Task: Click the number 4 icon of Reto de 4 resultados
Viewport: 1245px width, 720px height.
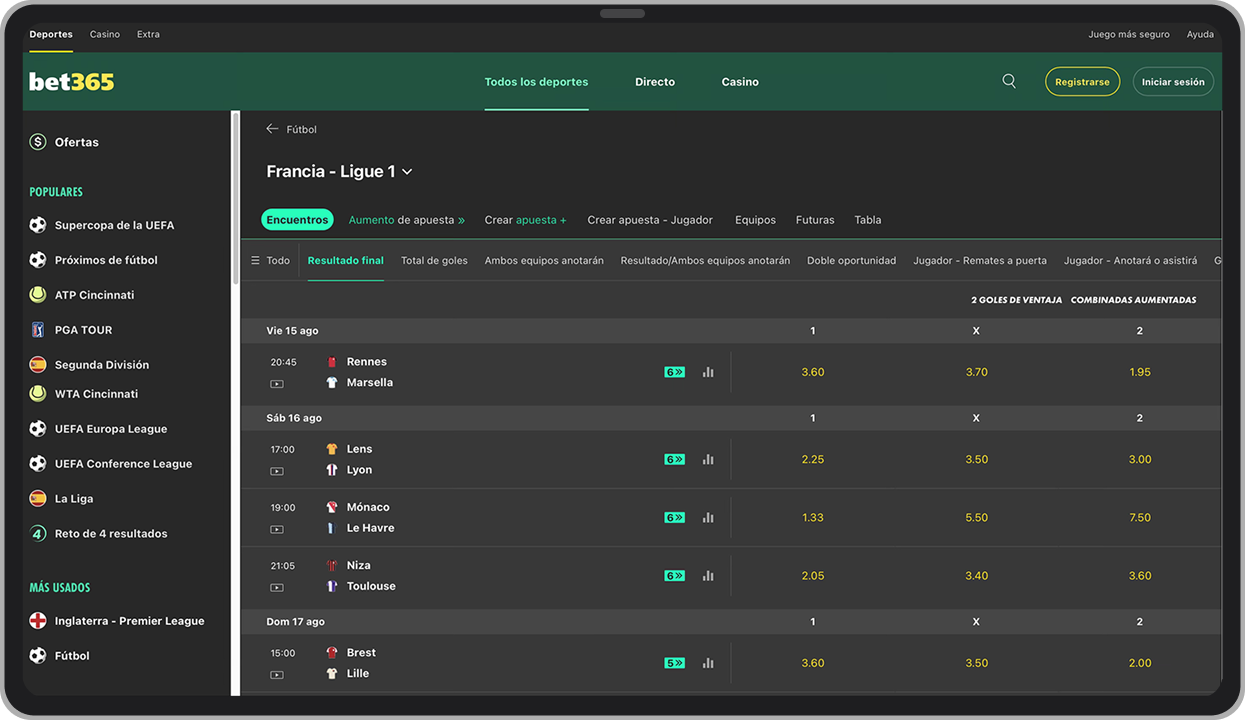Action: [x=38, y=533]
